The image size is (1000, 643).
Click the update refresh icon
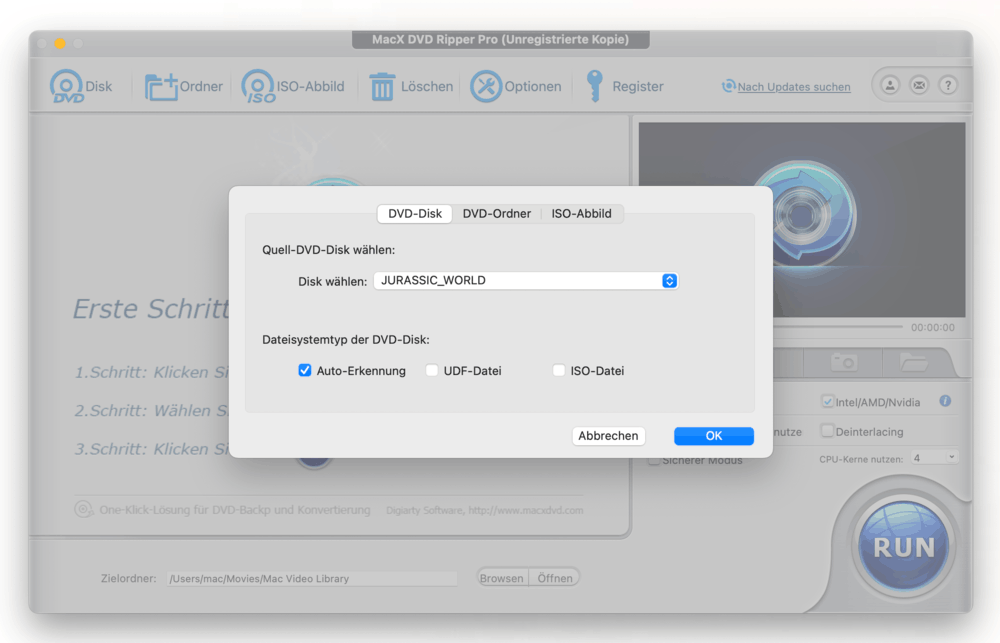[728, 86]
